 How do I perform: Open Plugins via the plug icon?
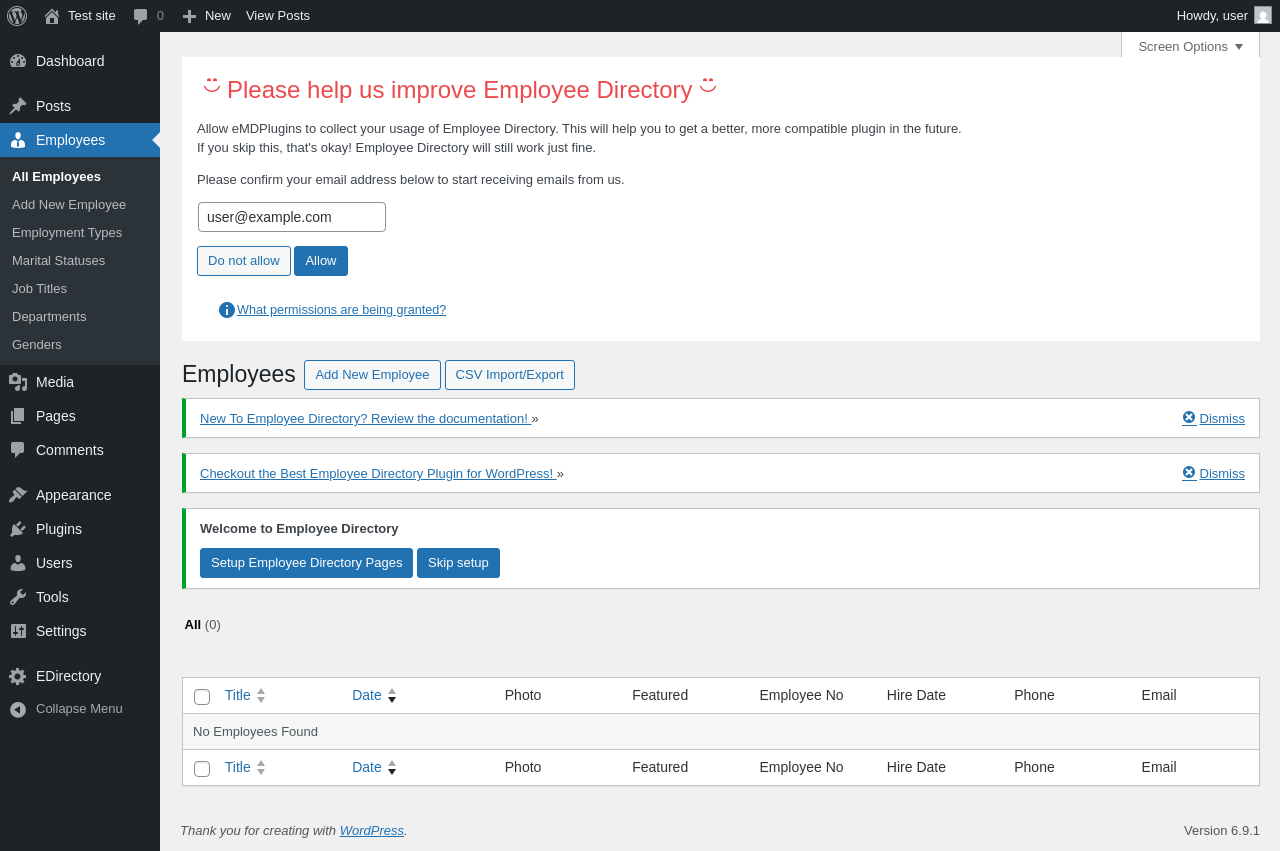pyautogui.click(x=18, y=529)
